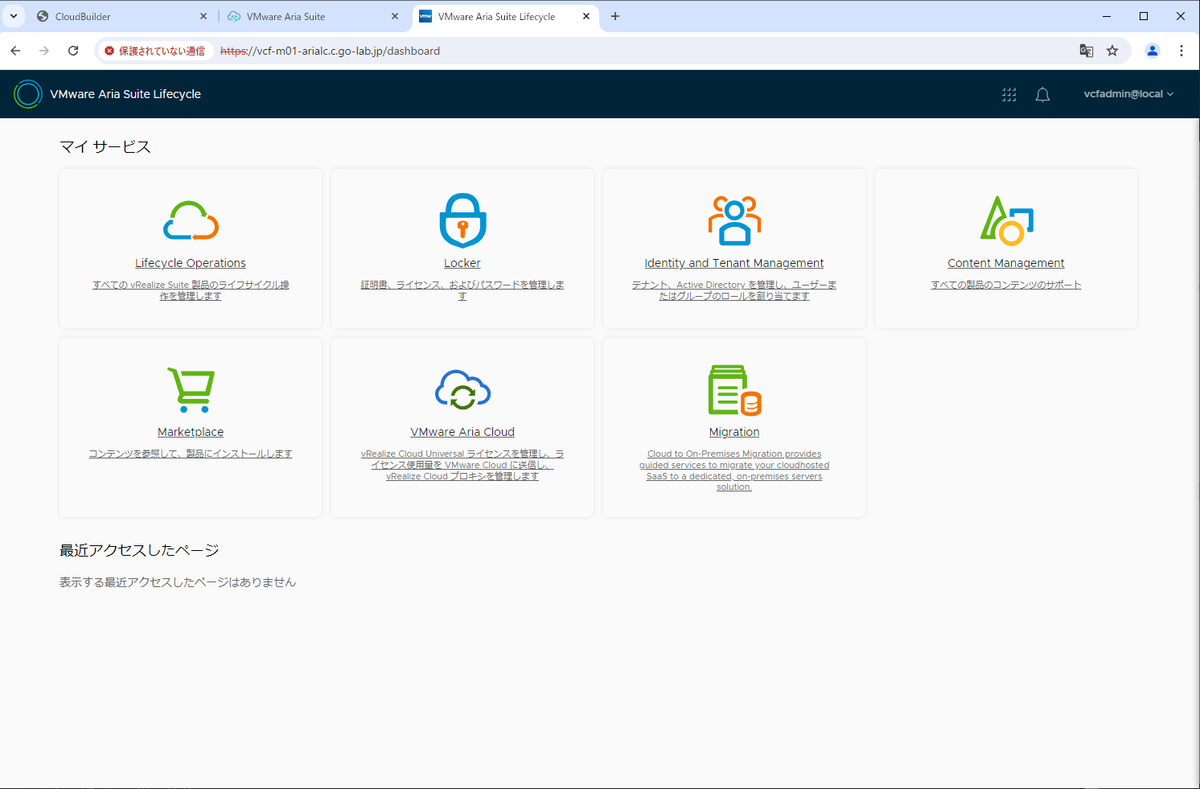The height and width of the screenshot is (789, 1200).
Task: Select the VMware Aria Suite Lifecycle tab
Action: 504,17
